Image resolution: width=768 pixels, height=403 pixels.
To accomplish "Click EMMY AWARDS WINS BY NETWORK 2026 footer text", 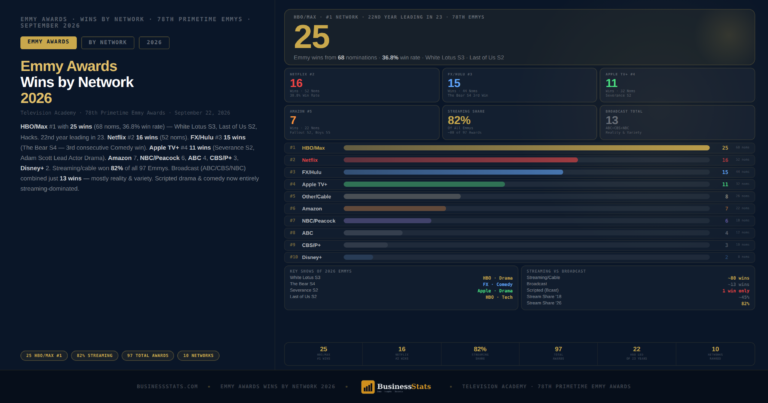I will click(x=278, y=387).
